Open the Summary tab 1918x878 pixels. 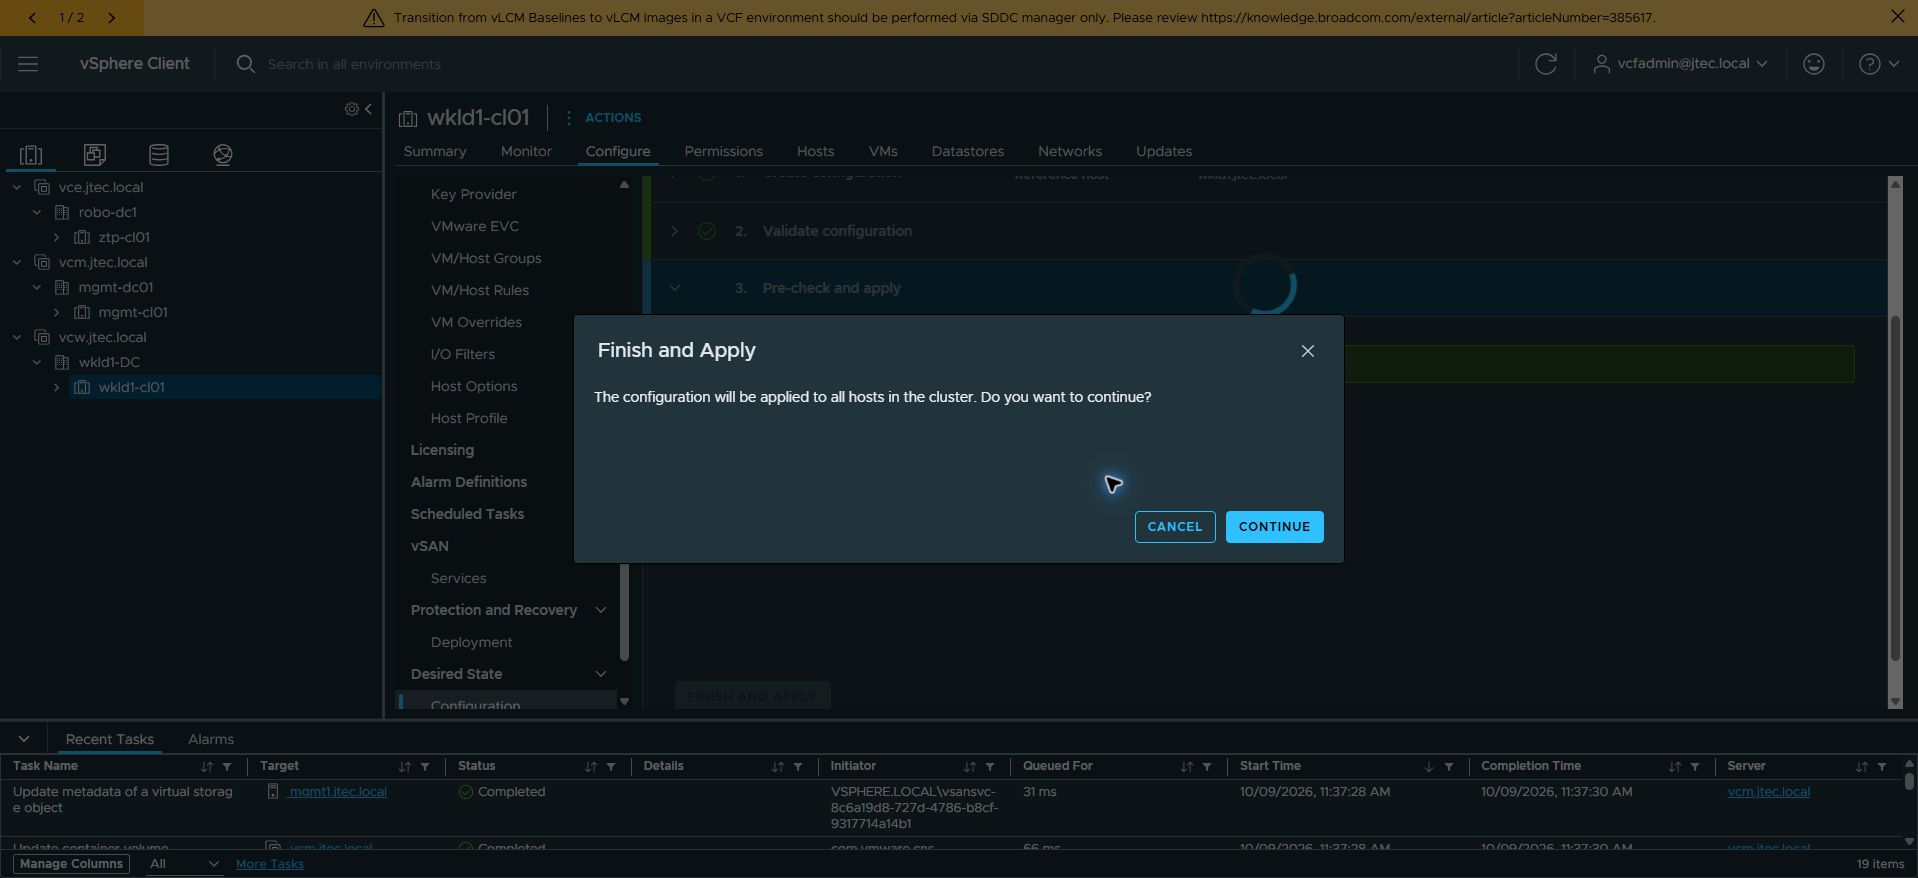coord(435,151)
